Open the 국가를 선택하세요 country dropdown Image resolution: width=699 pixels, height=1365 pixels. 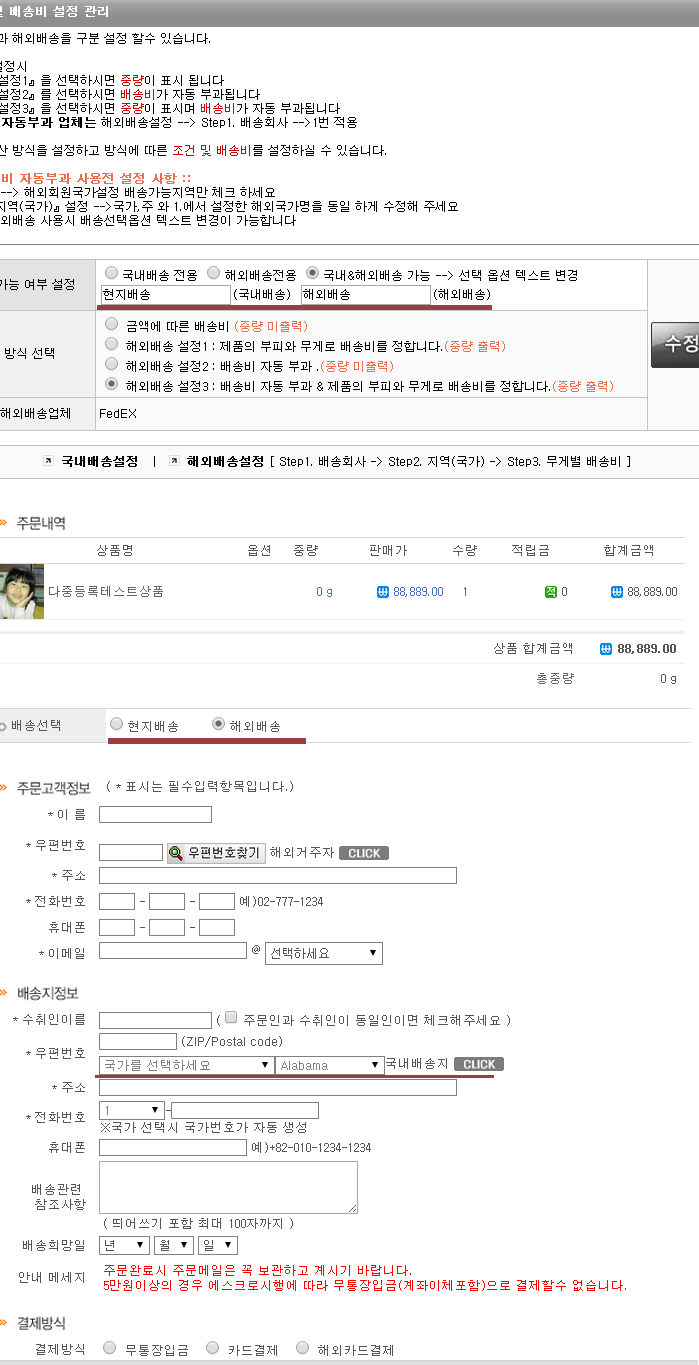[x=186, y=1065]
